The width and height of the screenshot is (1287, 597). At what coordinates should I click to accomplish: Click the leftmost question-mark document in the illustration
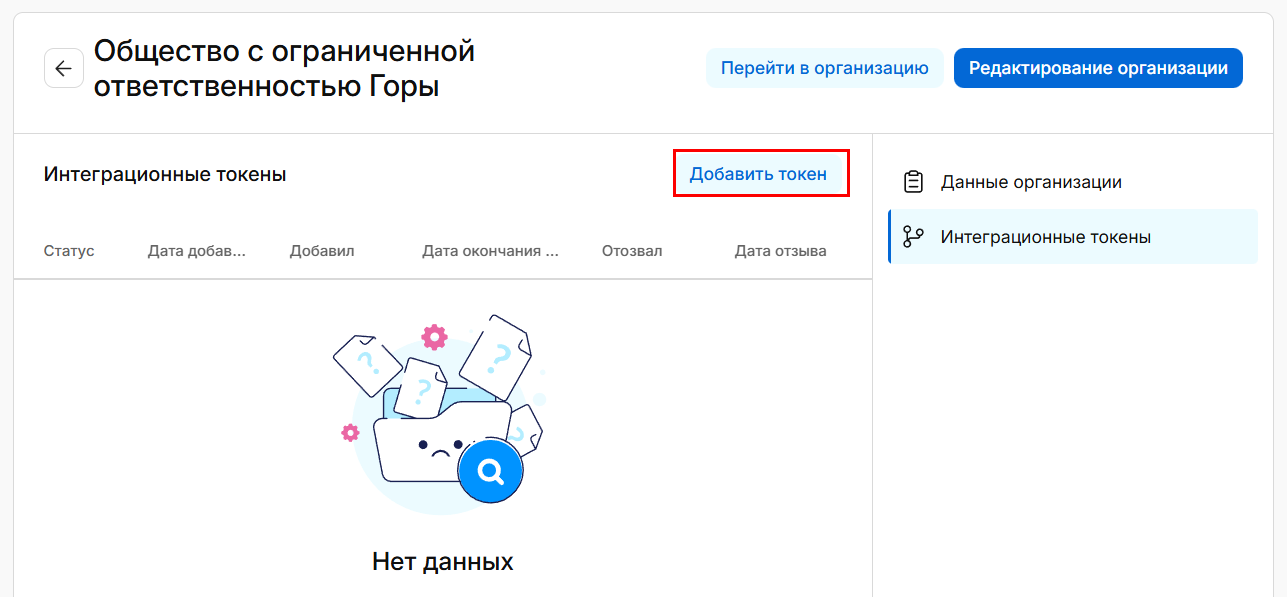[365, 363]
